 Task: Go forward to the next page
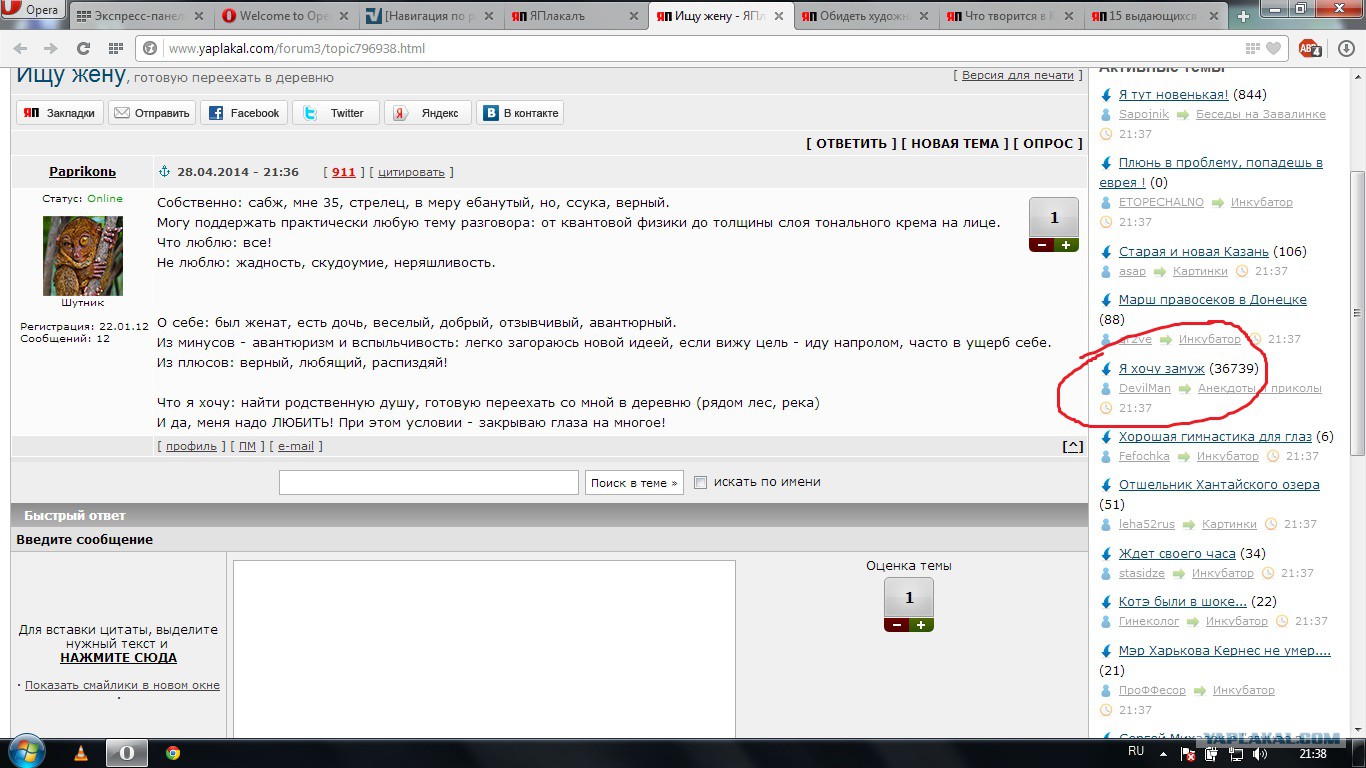(x=50, y=48)
